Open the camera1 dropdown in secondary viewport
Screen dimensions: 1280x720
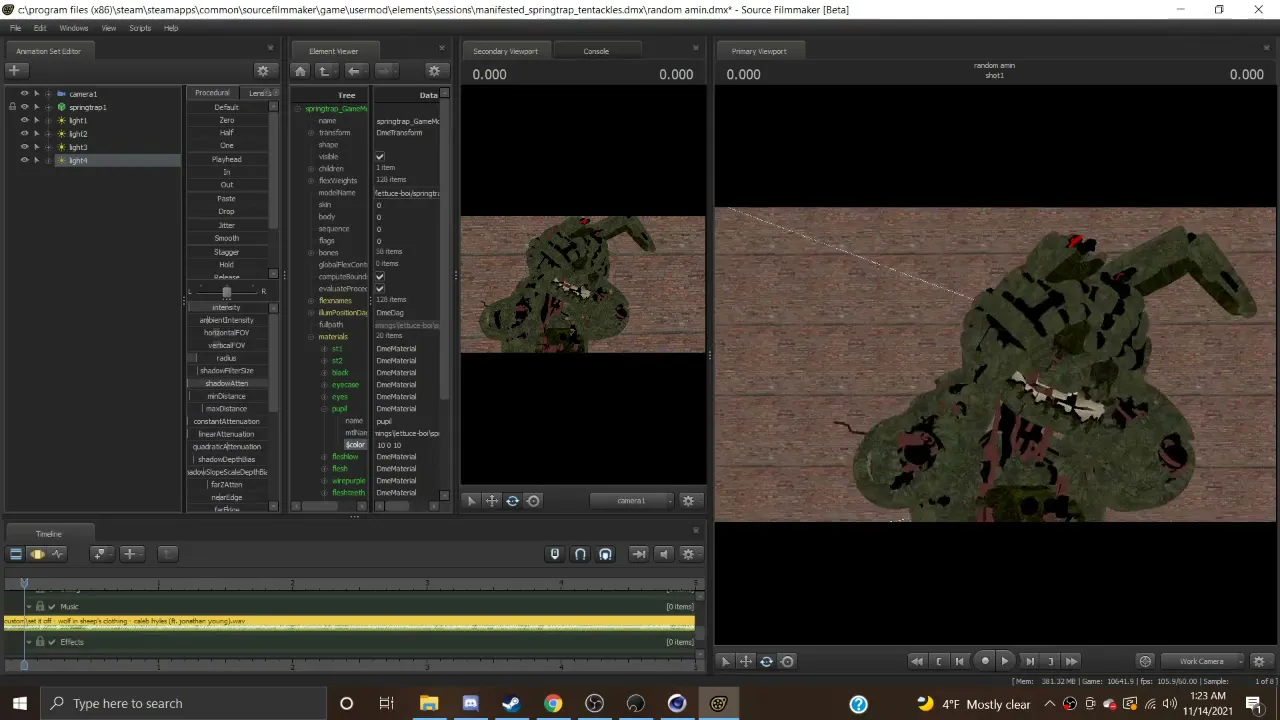tap(631, 501)
